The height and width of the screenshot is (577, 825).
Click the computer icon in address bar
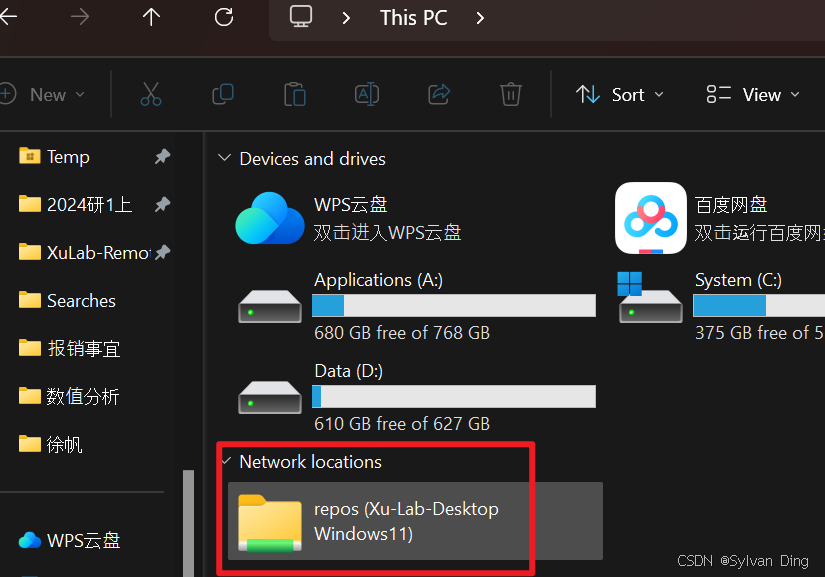point(301,16)
